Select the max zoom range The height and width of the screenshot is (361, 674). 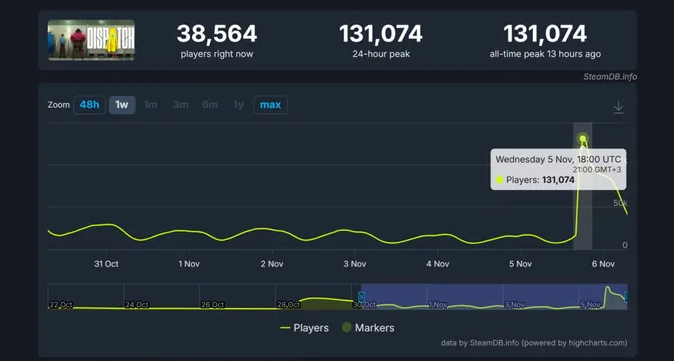coord(270,105)
